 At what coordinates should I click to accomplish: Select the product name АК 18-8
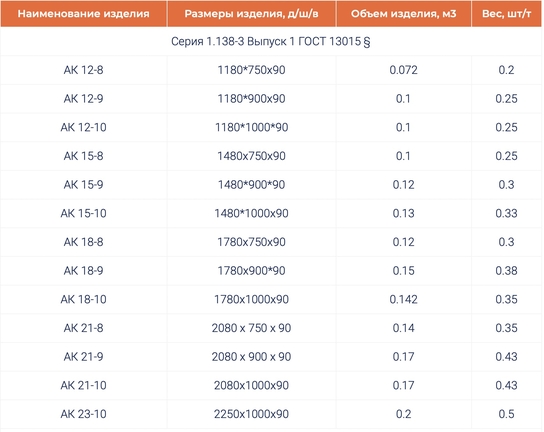tap(84, 242)
